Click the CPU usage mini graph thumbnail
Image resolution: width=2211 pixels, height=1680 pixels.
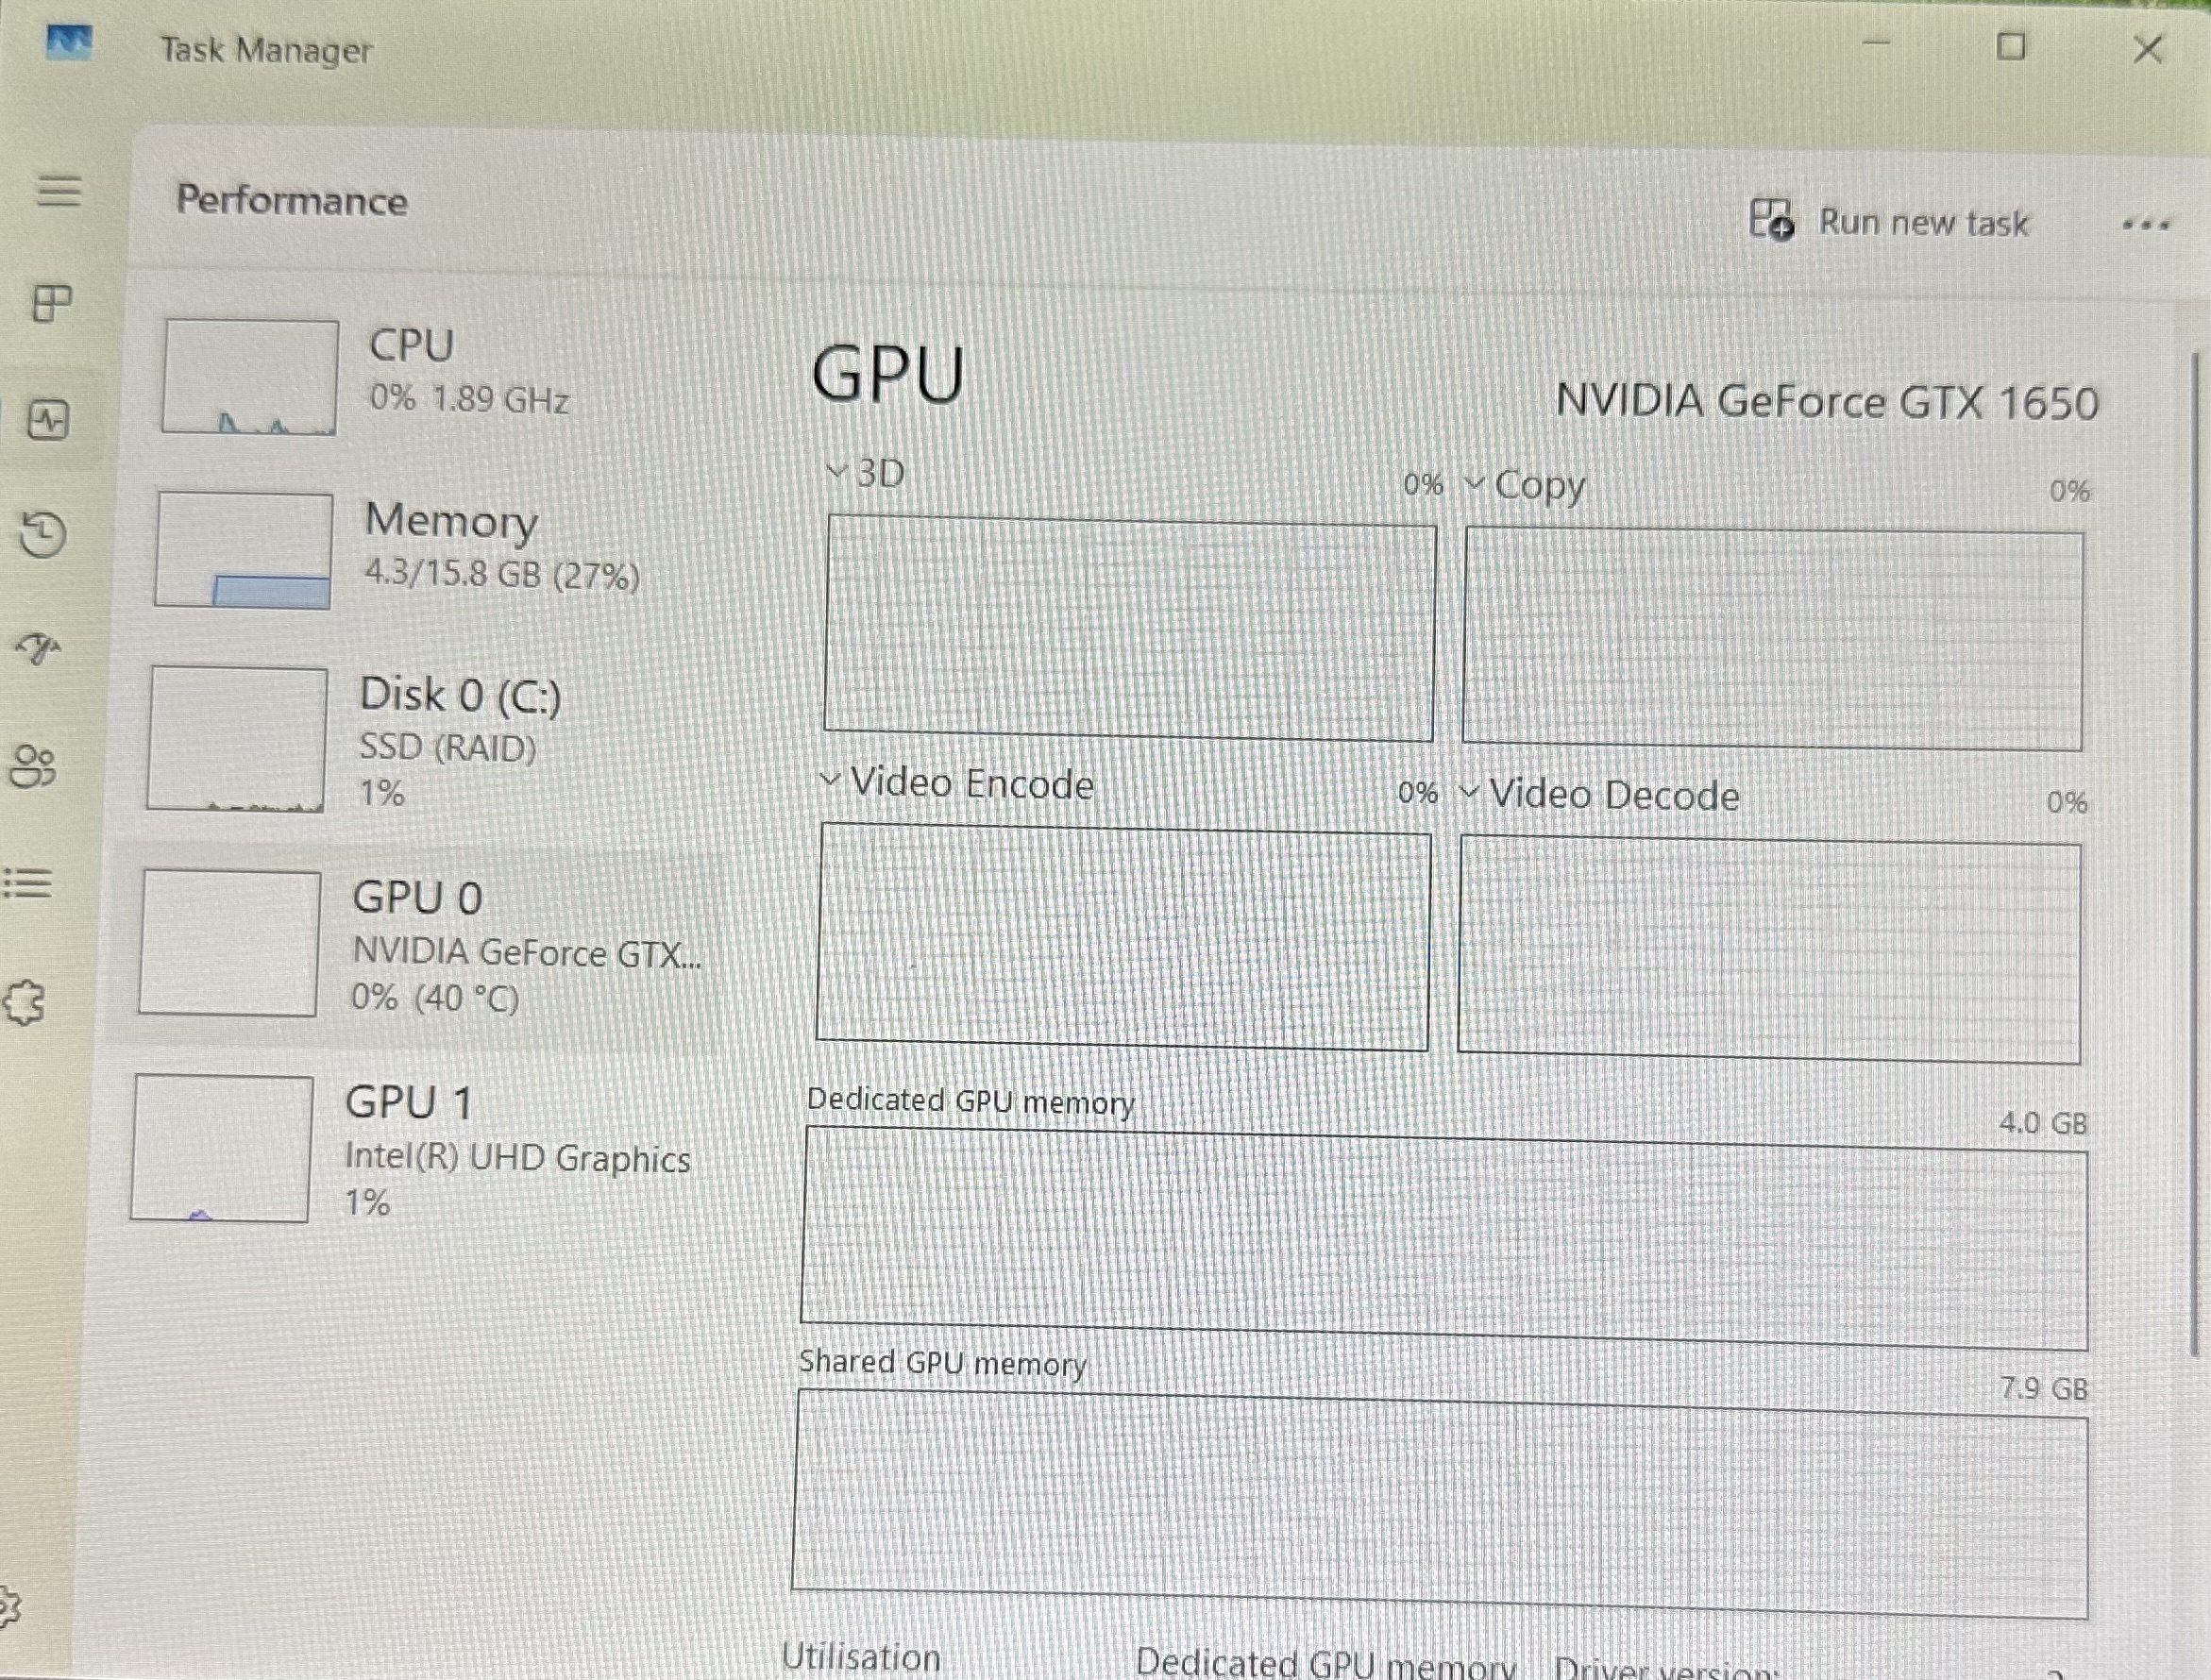pos(250,376)
